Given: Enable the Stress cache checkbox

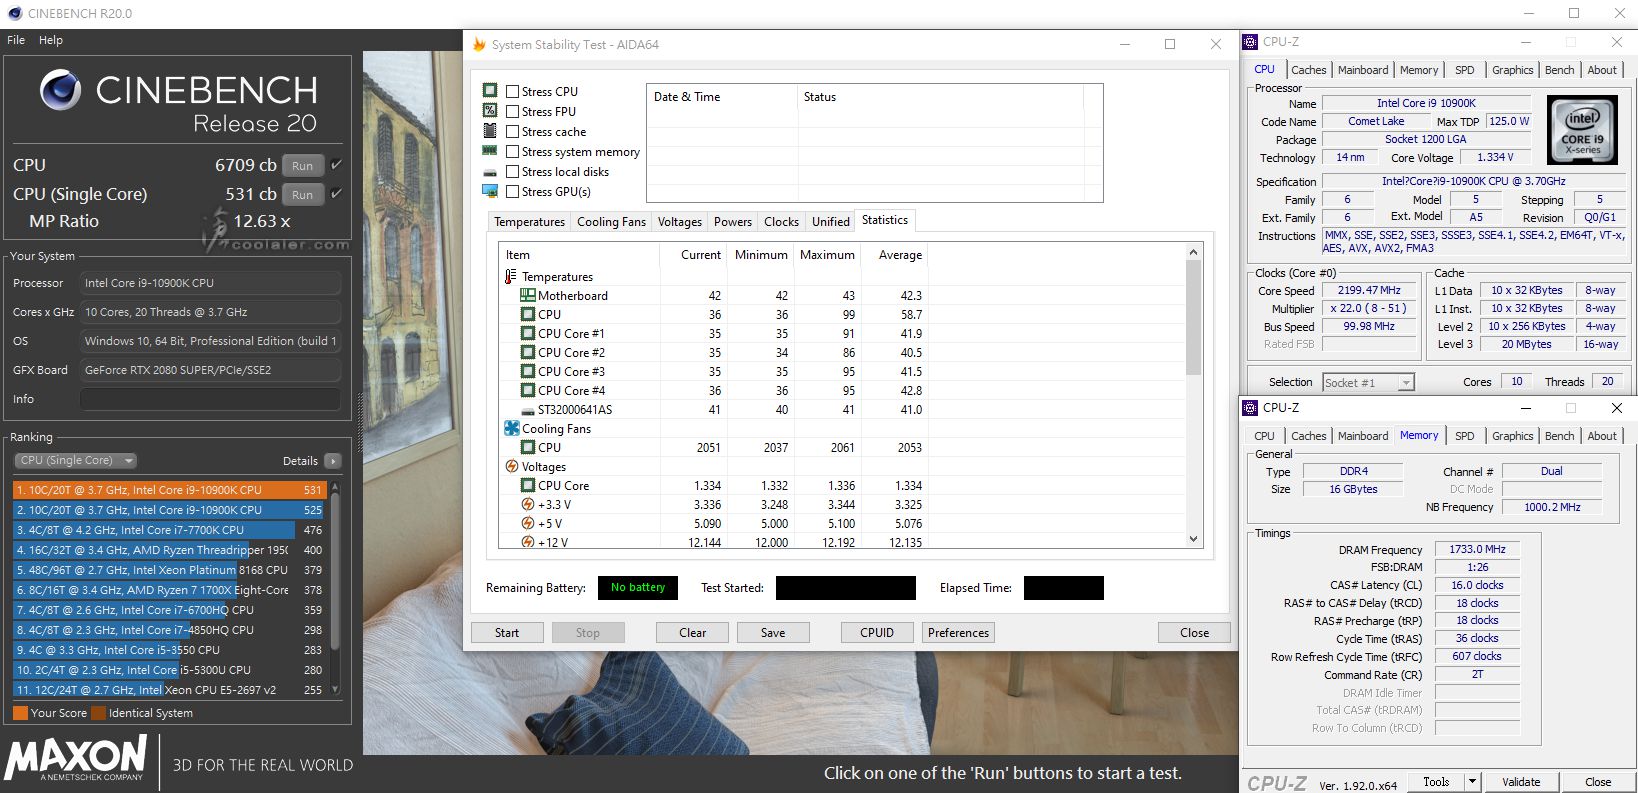Looking at the screenshot, I should [512, 132].
